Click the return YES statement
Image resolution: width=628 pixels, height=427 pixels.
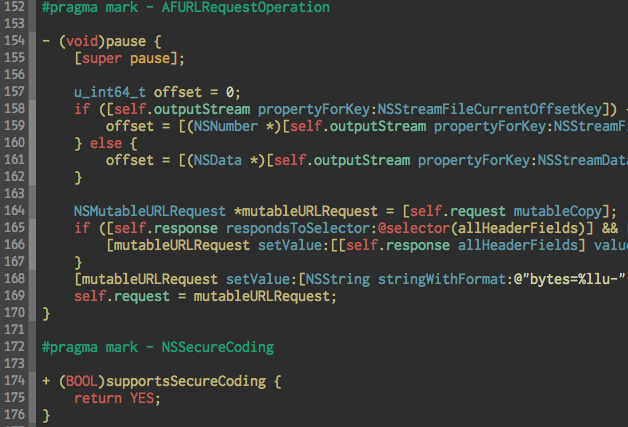point(117,398)
